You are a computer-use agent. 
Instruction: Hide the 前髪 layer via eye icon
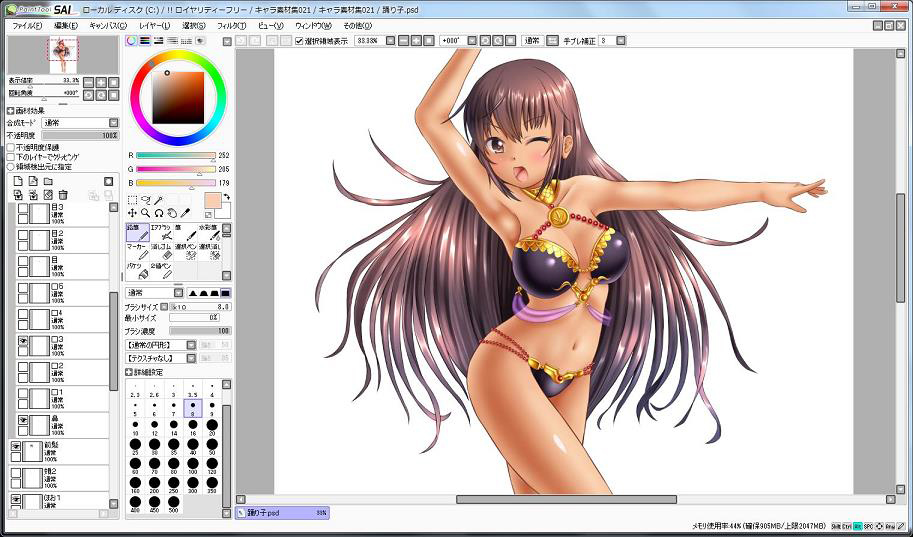pyautogui.click(x=16, y=447)
